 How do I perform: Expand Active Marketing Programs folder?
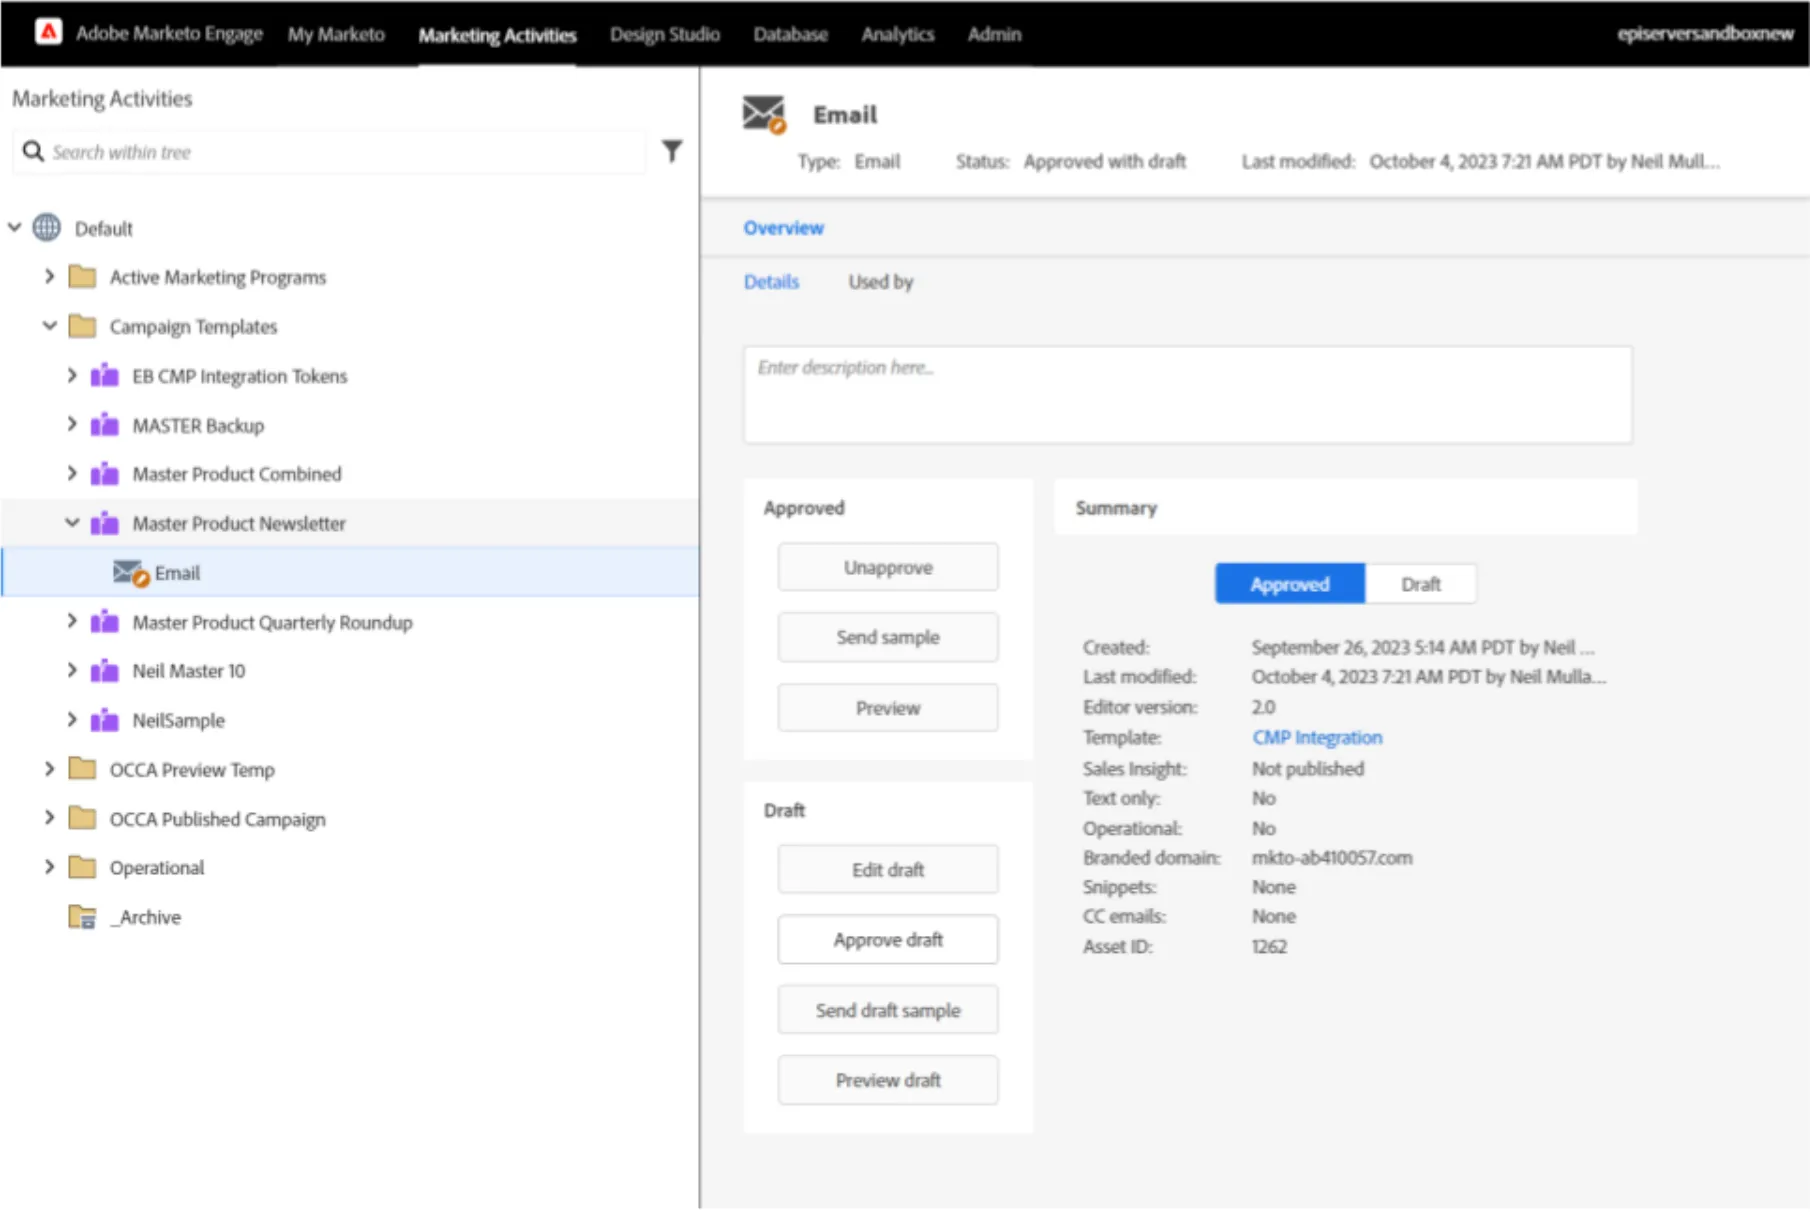(x=49, y=276)
